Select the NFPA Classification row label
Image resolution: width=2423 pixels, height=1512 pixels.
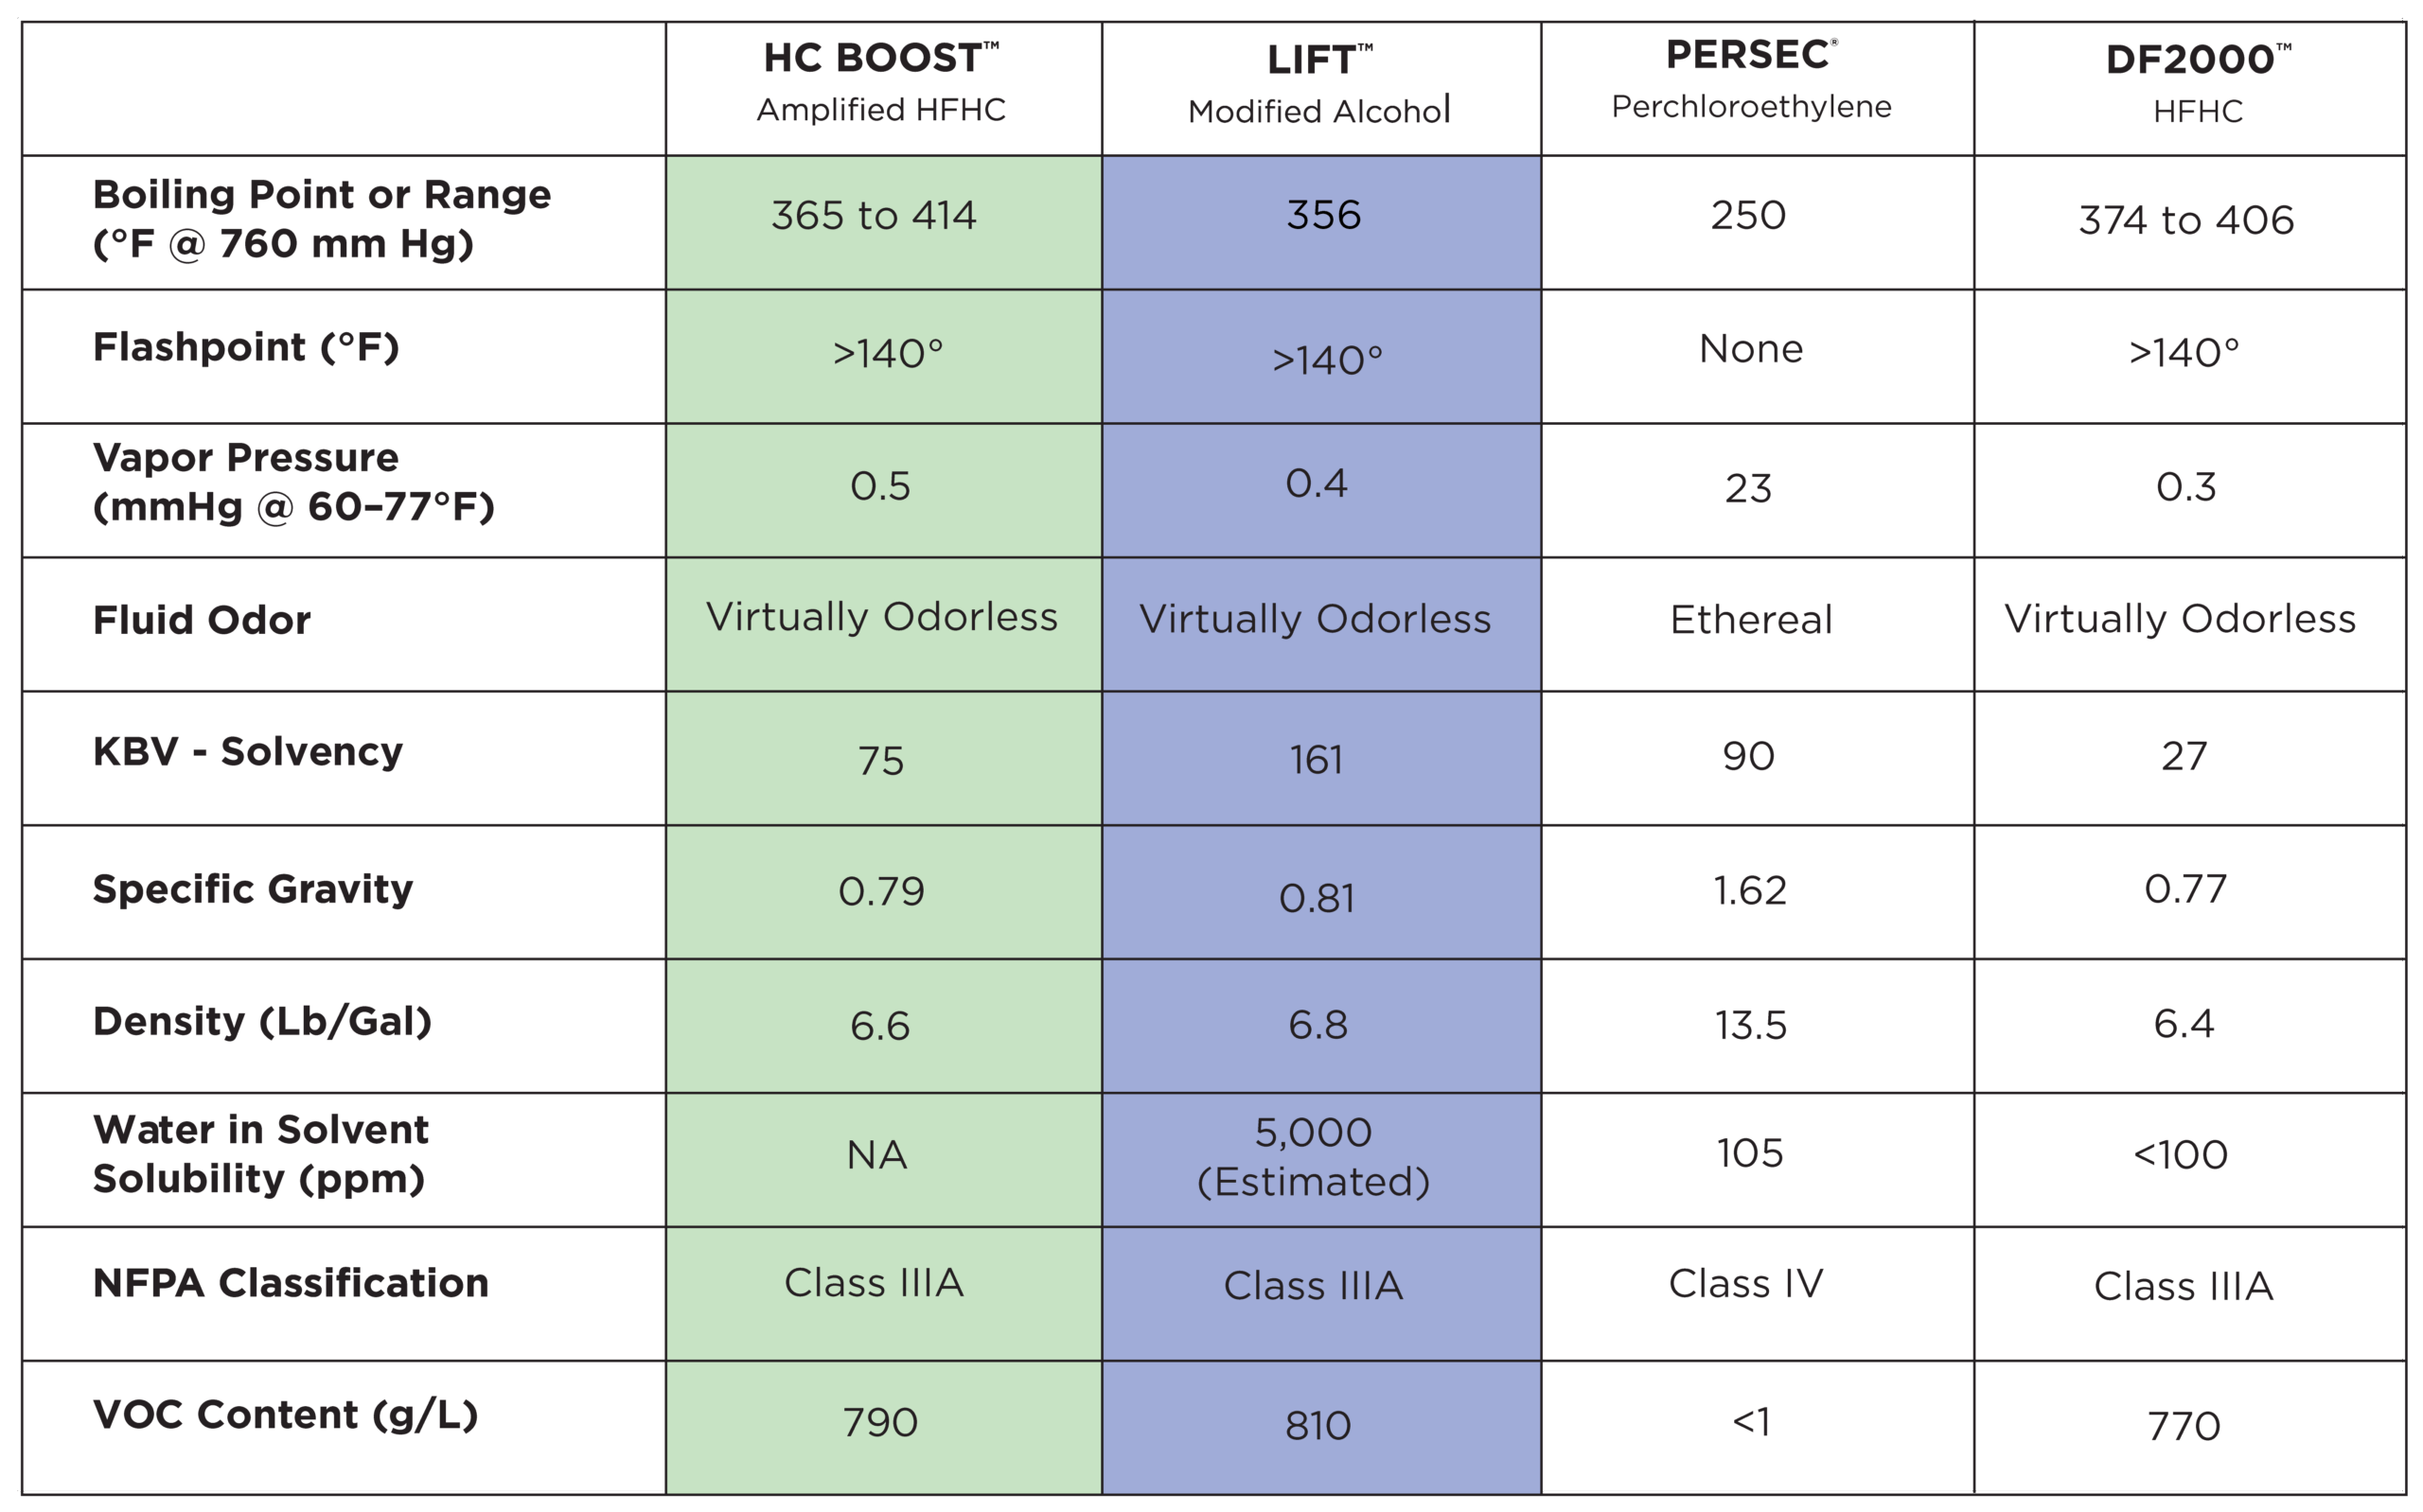click(x=291, y=1283)
